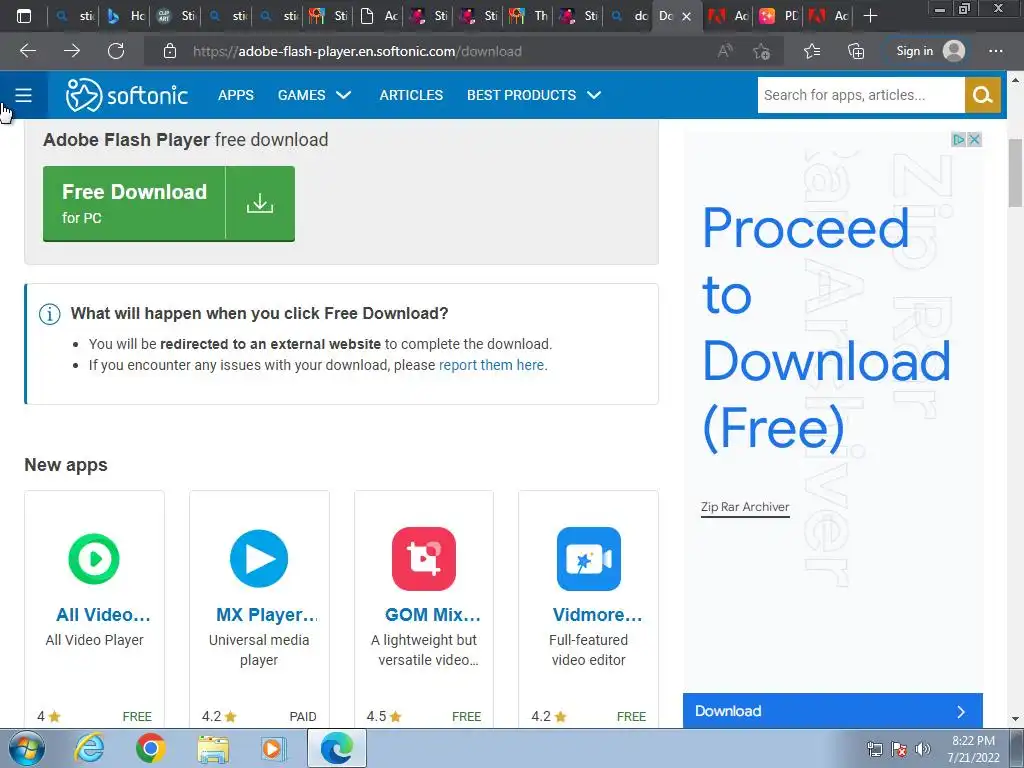Open Windows Media Player from taskbar

(x=273, y=748)
